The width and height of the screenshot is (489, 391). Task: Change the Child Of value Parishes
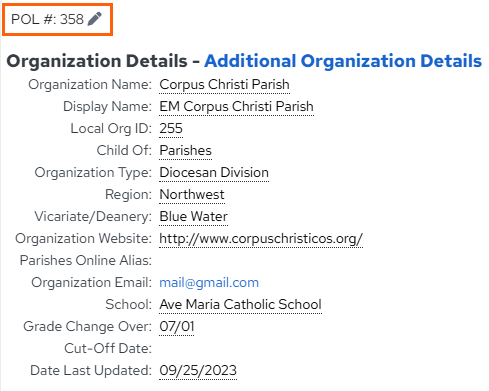click(x=185, y=151)
